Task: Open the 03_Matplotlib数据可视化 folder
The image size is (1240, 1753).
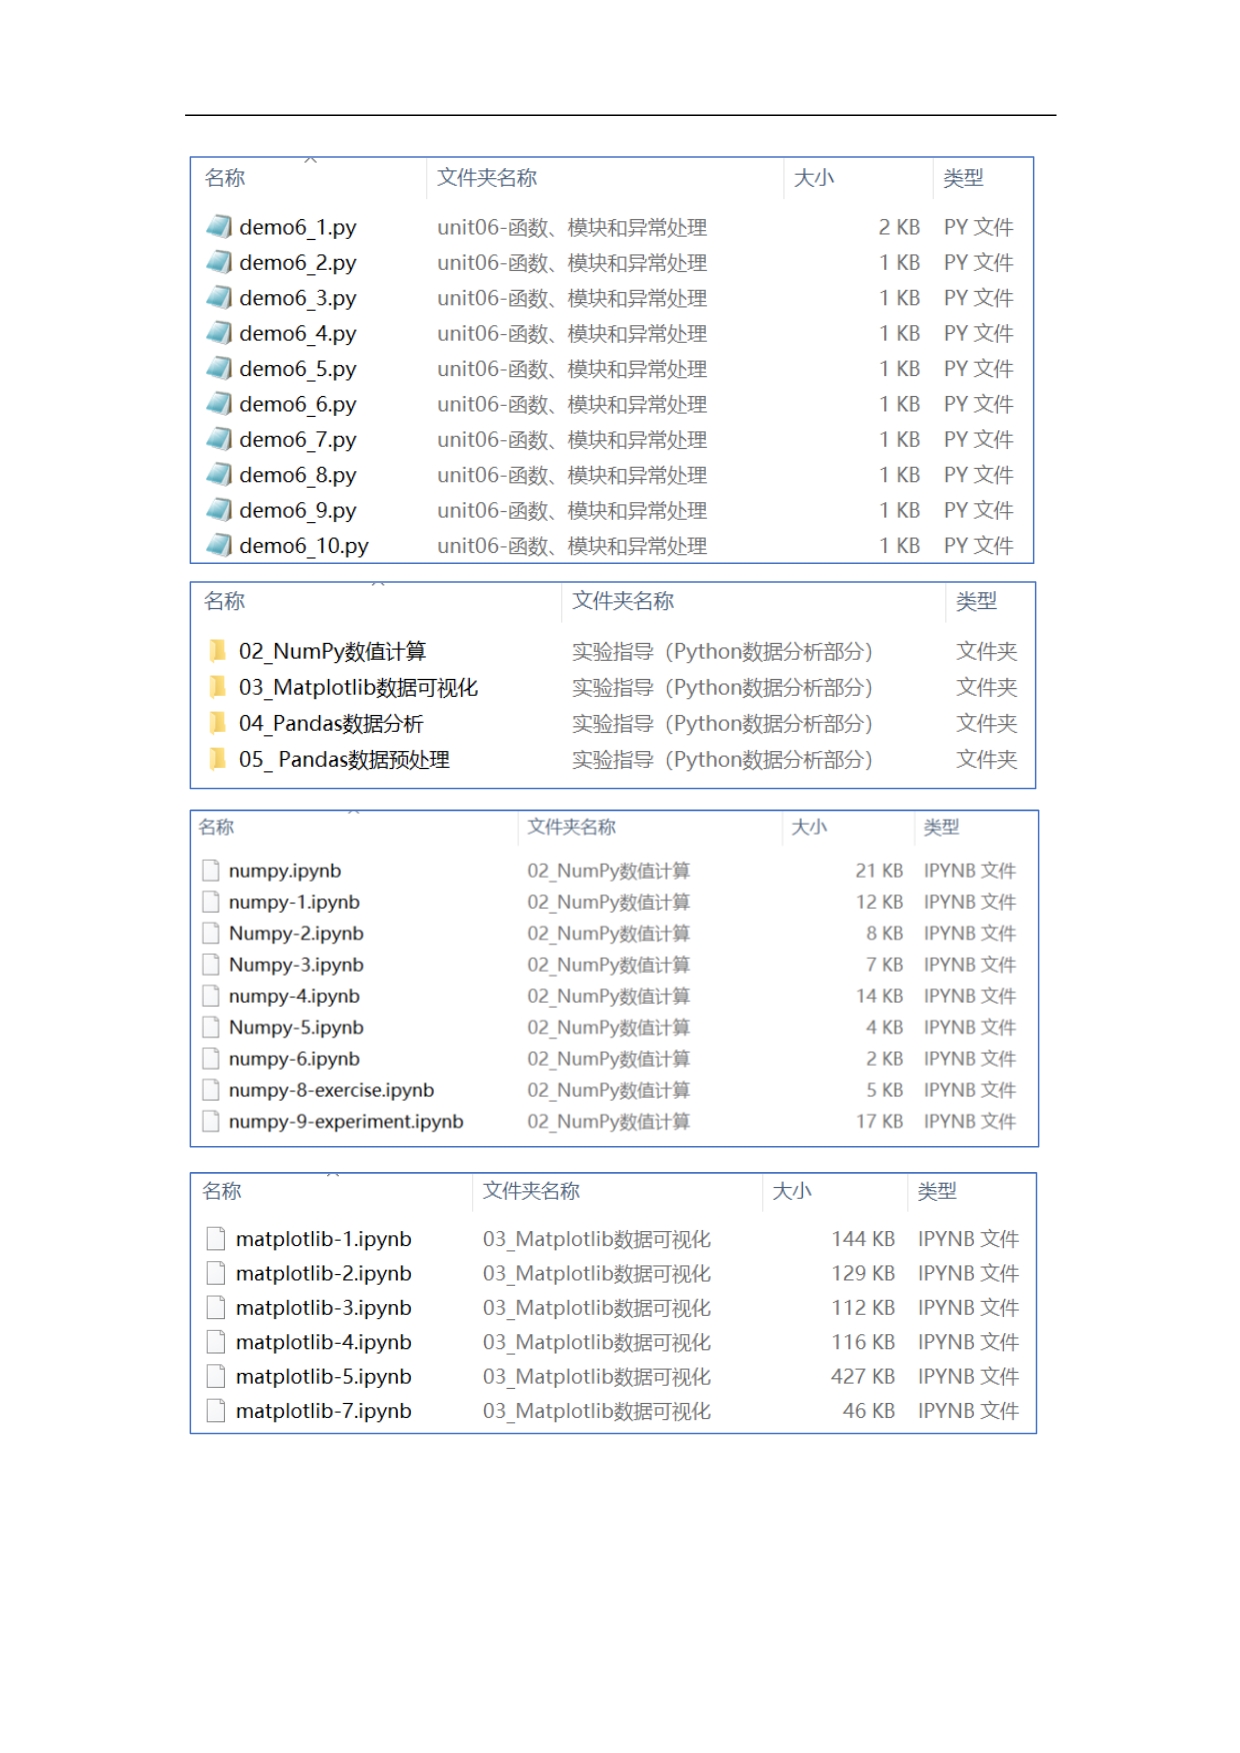Action: click(x=357, y=688)
